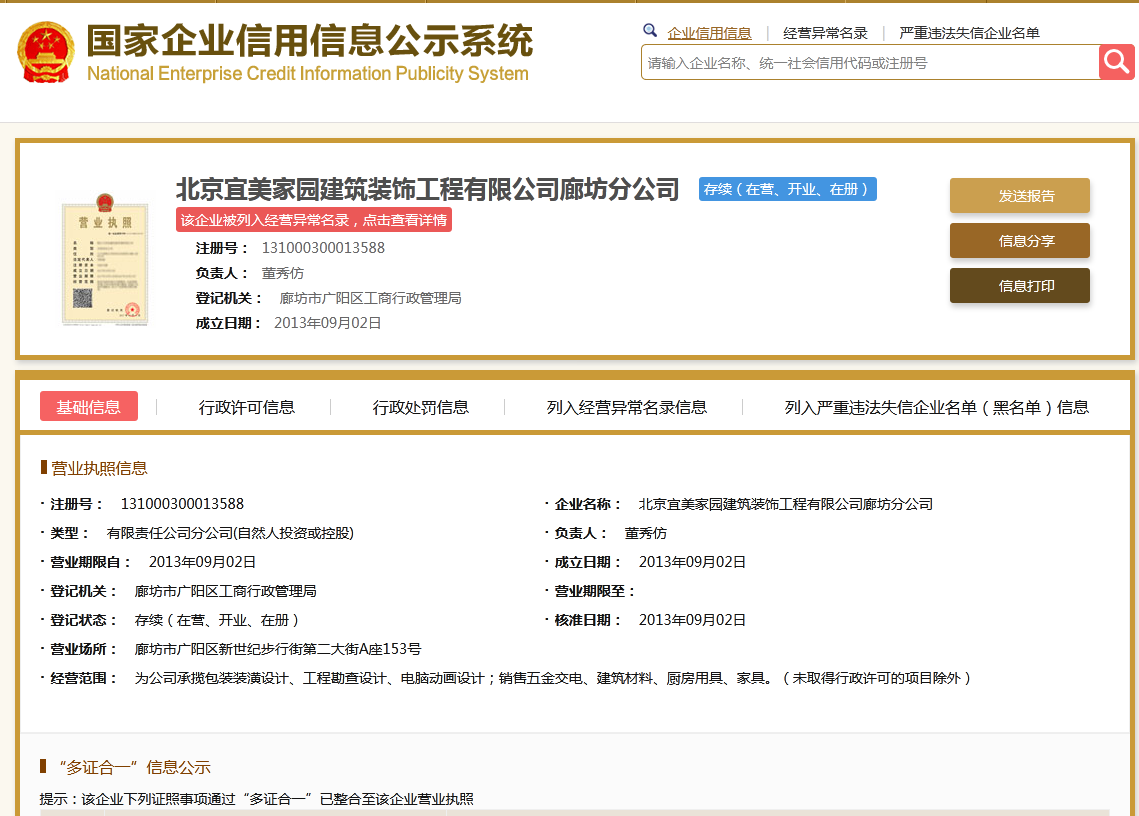1139x816 pixels.
Task: Switch to the 列入严重违法失信企业名单（黑名单）信息 tab
Action: pos(936,407)
